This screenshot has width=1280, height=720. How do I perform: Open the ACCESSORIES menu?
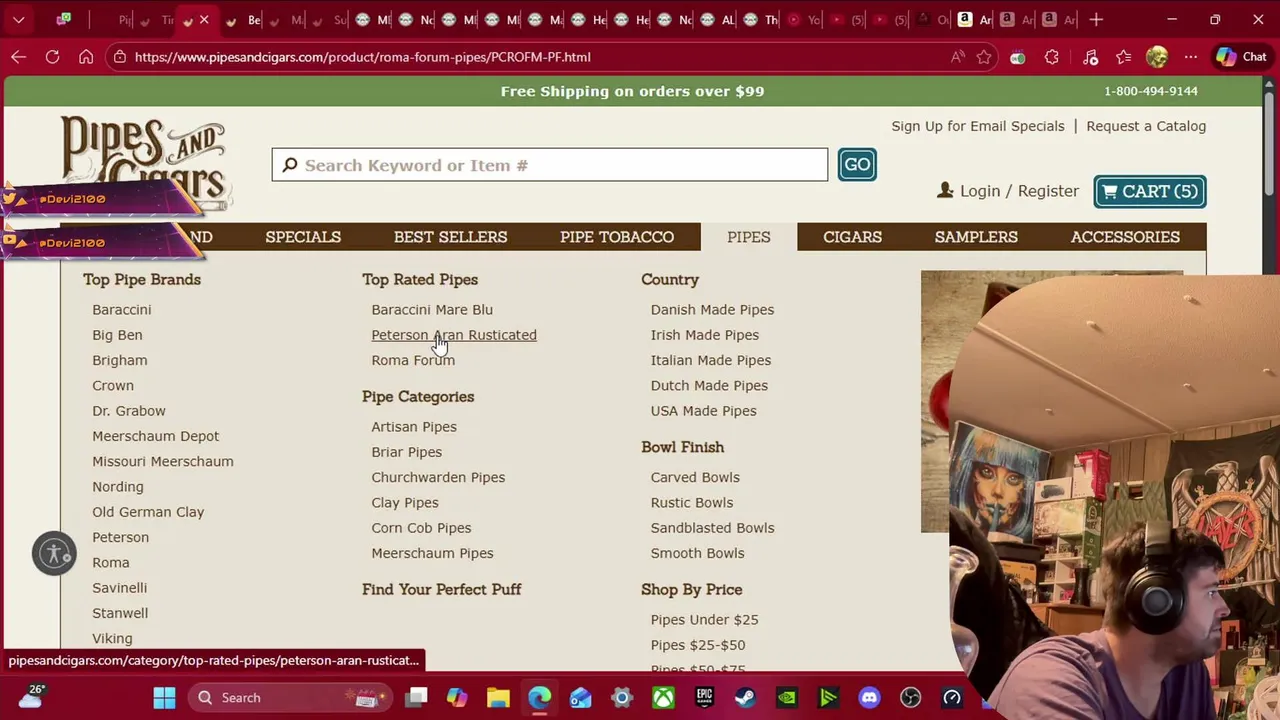click(x=1125, y=237)
